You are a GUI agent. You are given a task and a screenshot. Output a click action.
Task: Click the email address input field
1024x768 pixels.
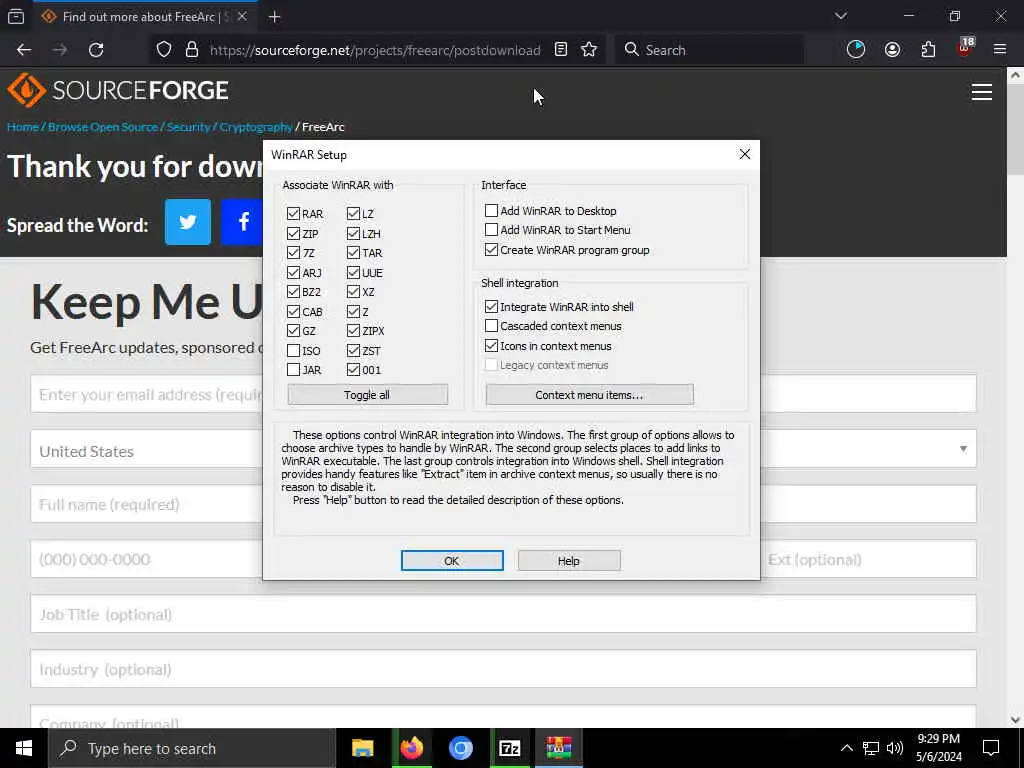click(x=503, y=393)
